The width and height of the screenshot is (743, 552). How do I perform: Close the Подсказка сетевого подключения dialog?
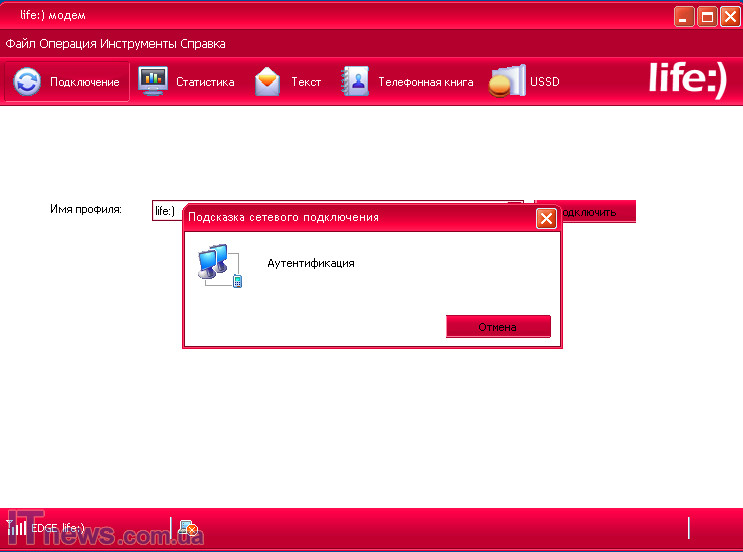(546, 218)
